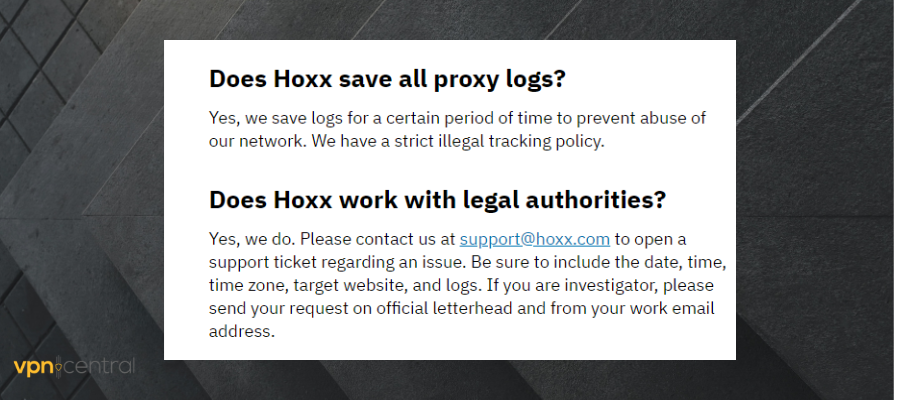Click the words "support ticket" in the paragraph

point(262,262)
